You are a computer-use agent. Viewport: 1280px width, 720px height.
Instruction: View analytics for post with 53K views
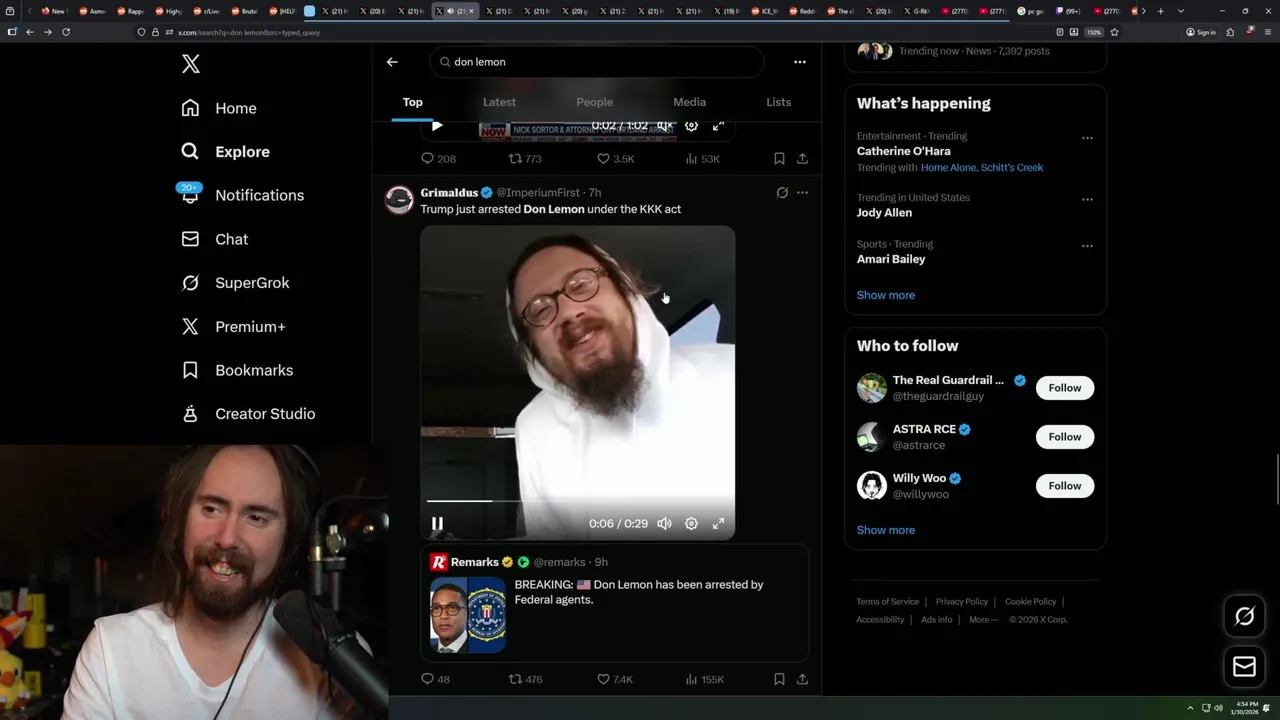point(702,159)
